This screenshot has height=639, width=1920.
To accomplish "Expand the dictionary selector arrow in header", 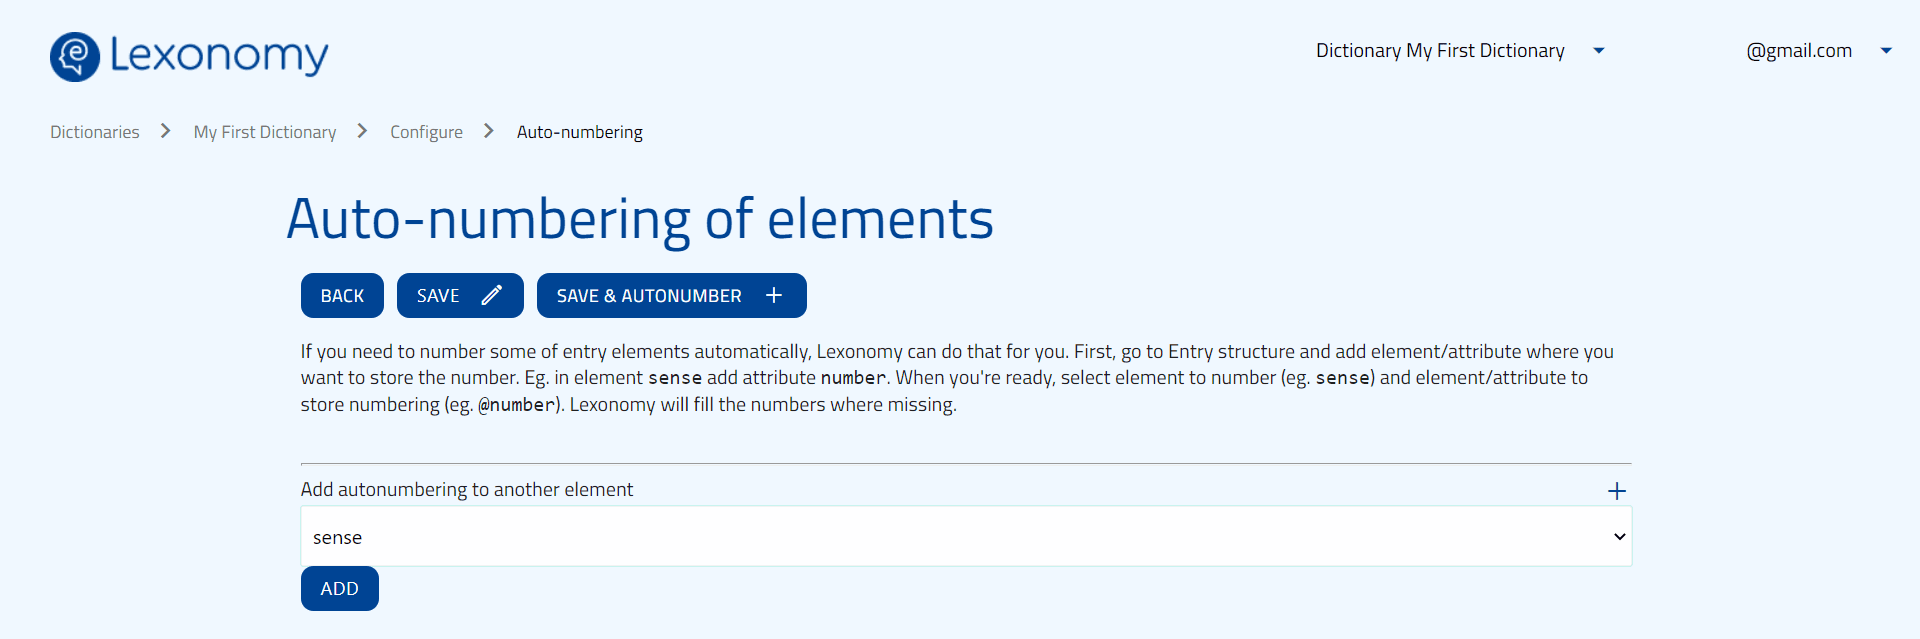I will click(1599, 51).
